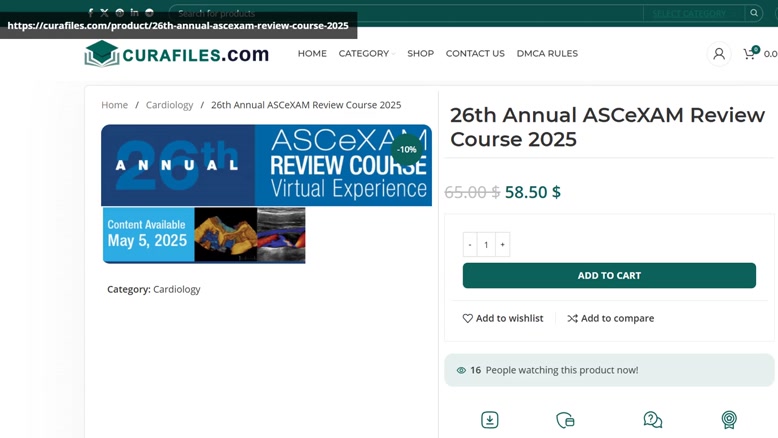
Task: Open the DMCA Rules menu item
Action: 547,54
